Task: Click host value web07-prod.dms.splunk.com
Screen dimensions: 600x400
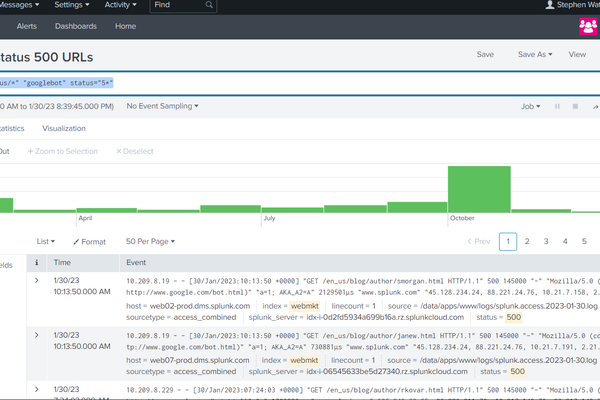Action: (199, 361)
